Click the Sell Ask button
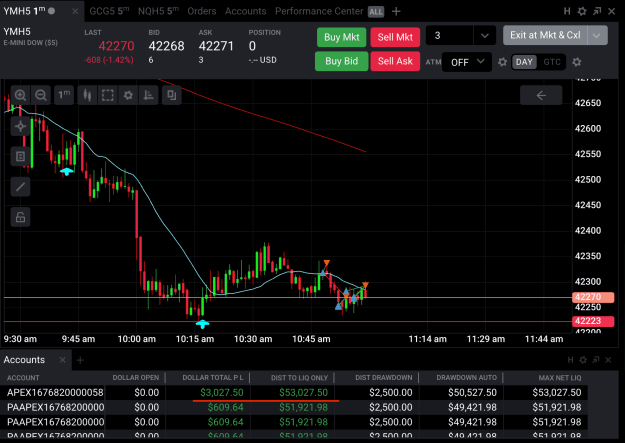625x443 pixels. (x=395, y=61)
